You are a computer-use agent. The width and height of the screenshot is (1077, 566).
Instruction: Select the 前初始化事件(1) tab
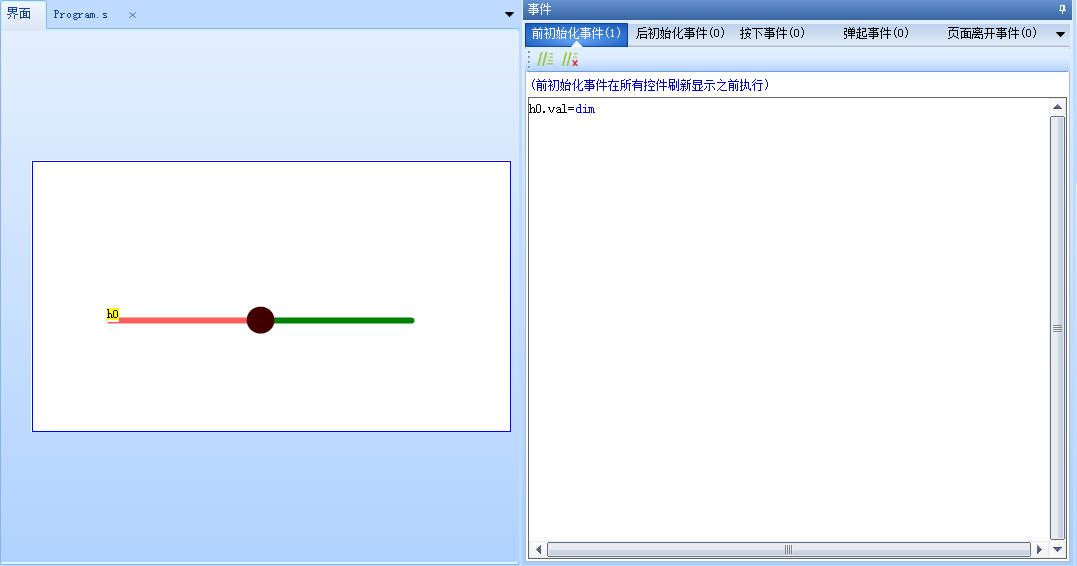(576, 34)
